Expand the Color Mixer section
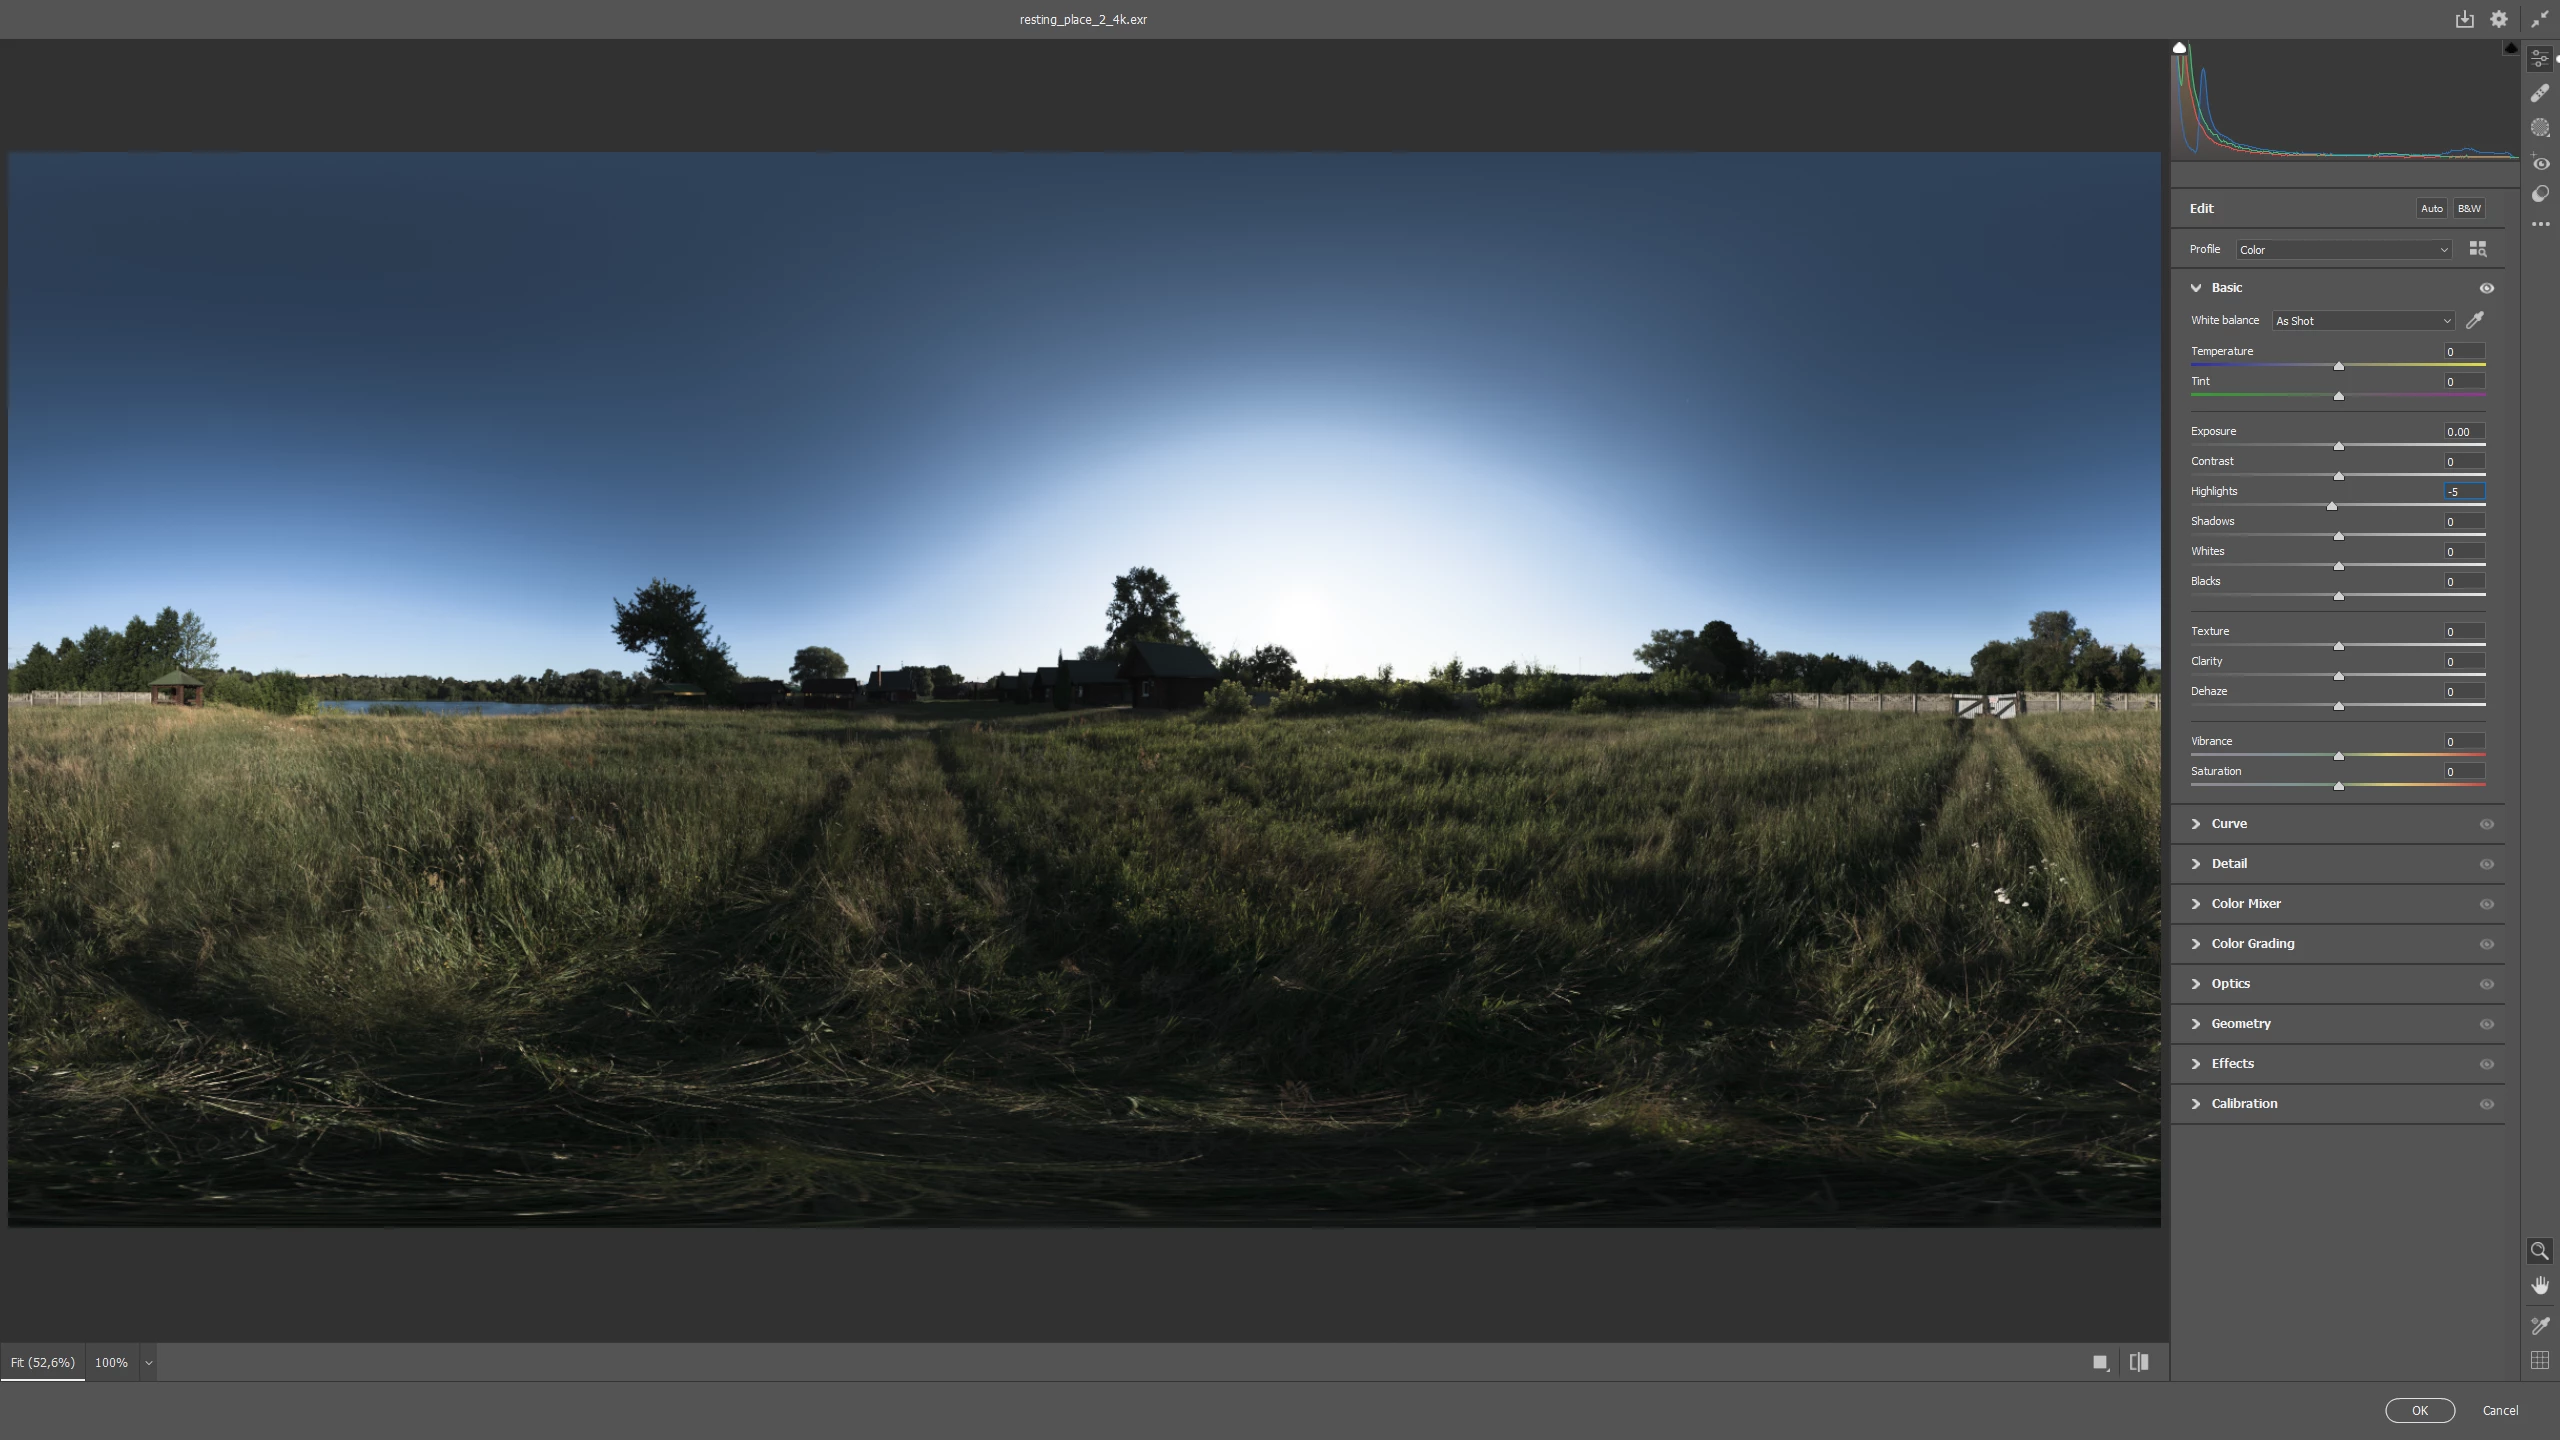Screen dimensions: 2560x1440 [2245, 904]
